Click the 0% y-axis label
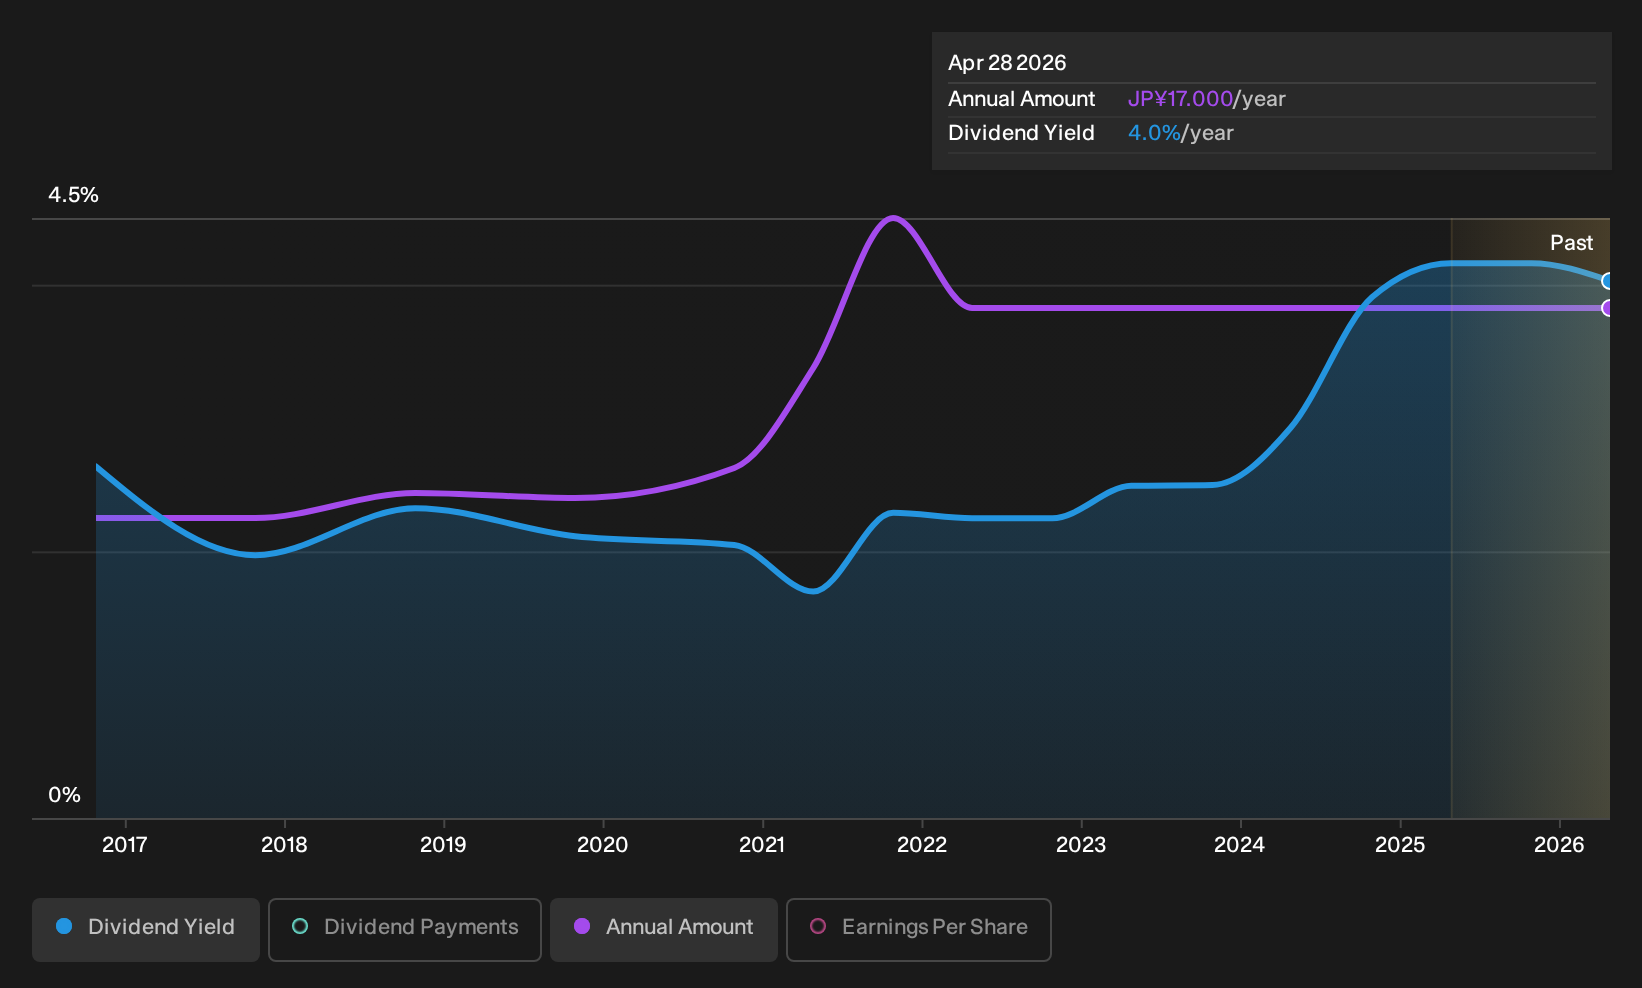Image resolution: width=1642 pixels, height=988 pixels. pos(64,795)
